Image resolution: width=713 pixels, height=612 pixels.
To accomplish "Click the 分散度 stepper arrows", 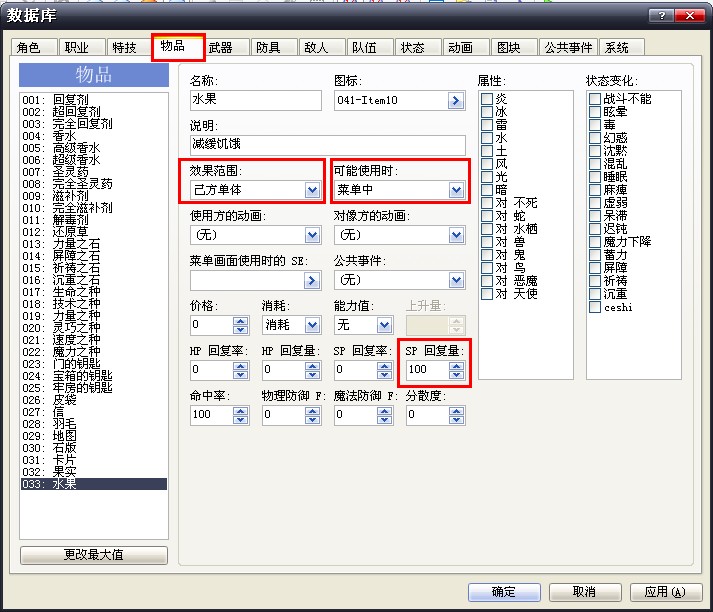I will (x=457, y=415).
